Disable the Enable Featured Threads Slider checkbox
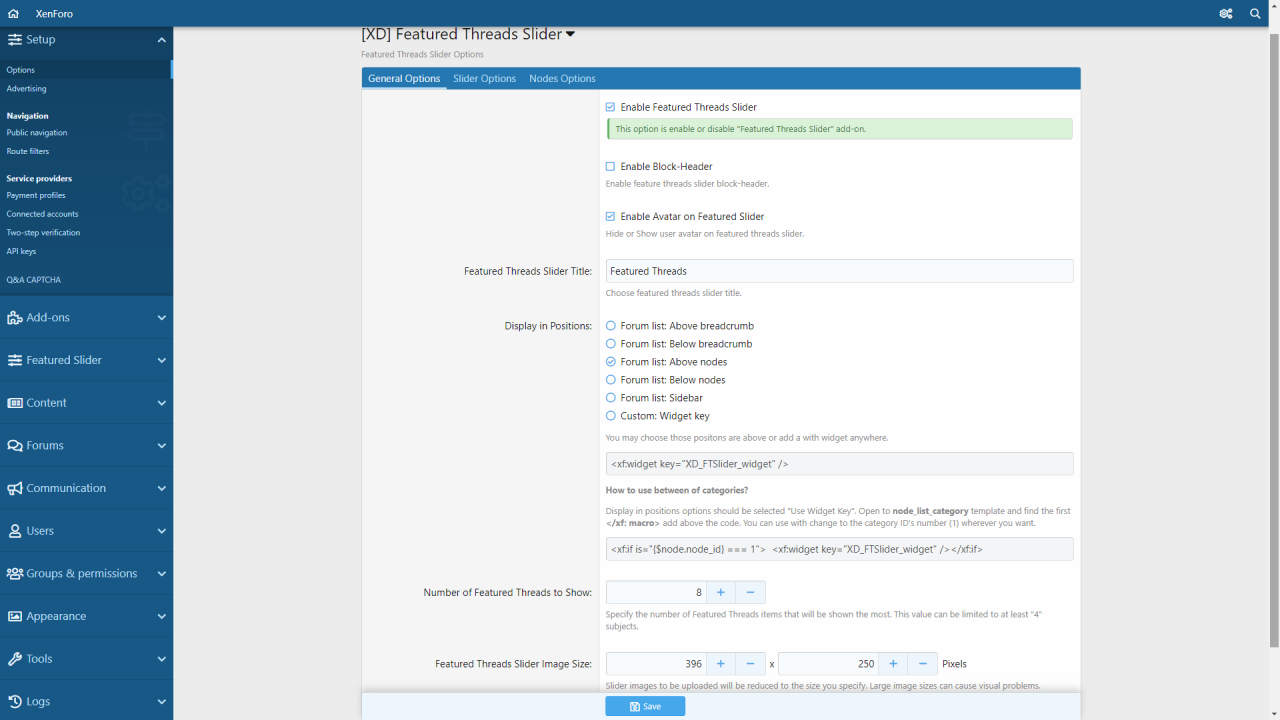Image resolution: width=1280 pixels, height=720 pixels. coord(610,107)
